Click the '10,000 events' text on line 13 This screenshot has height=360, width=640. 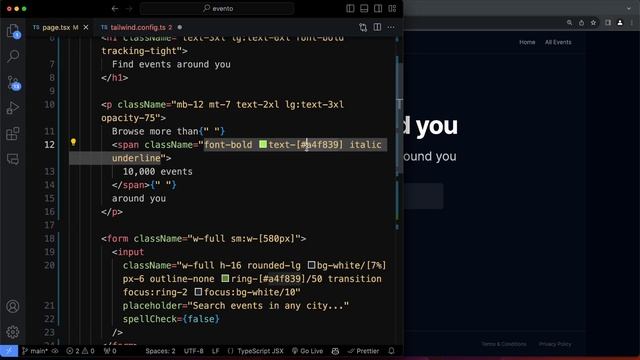coord(158,171)
